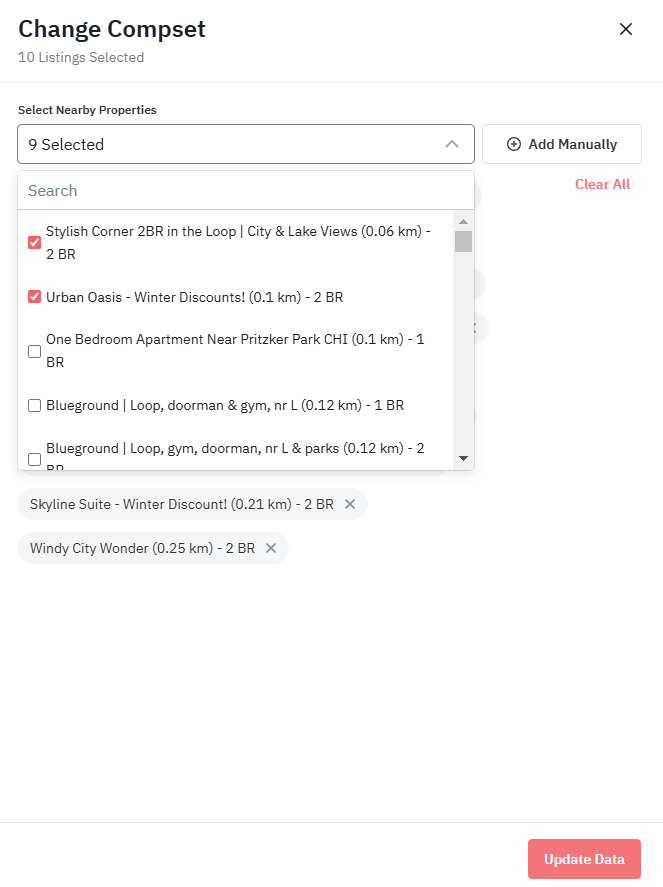Click scrollbar down arrow in property list
The width and height of the screenshot is (663, 887).
pos(463,458)
